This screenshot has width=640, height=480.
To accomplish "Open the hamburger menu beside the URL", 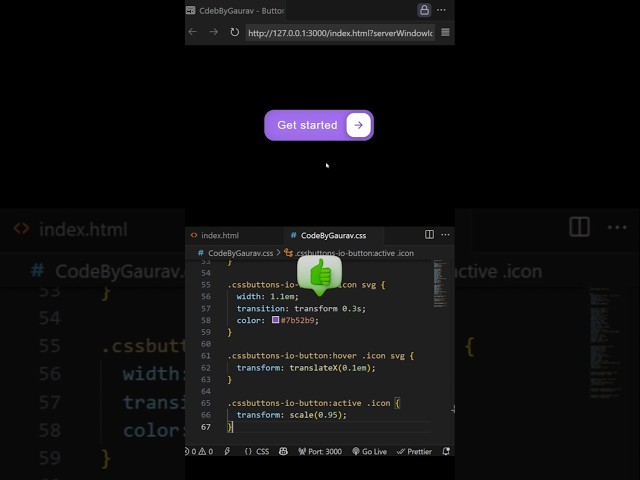I will click(445, 32).
